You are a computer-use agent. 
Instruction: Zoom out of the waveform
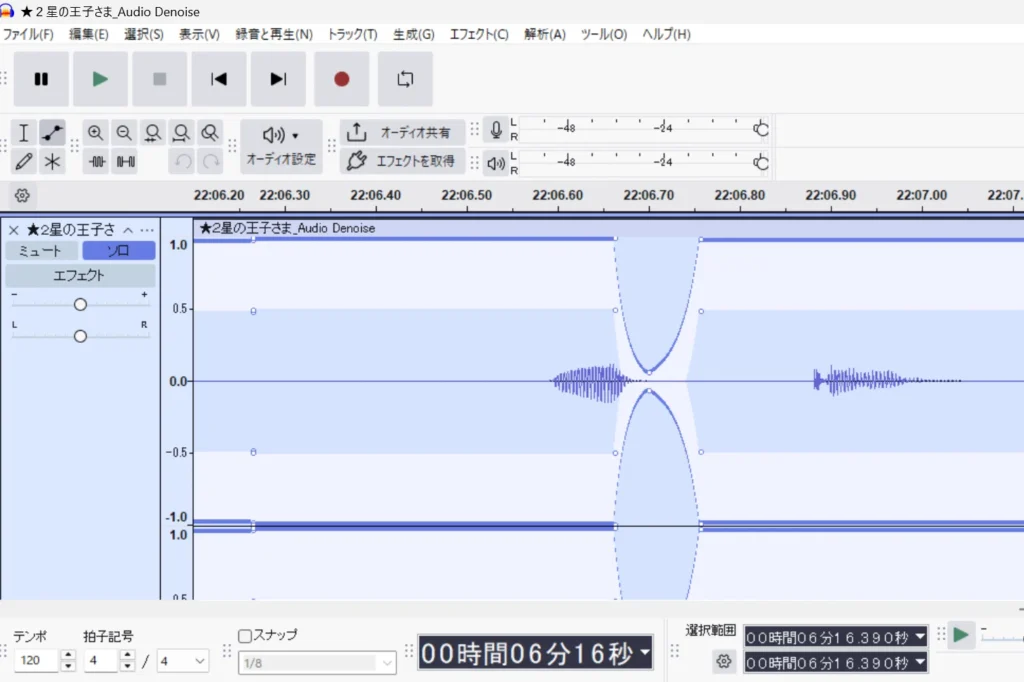point(124,132)
